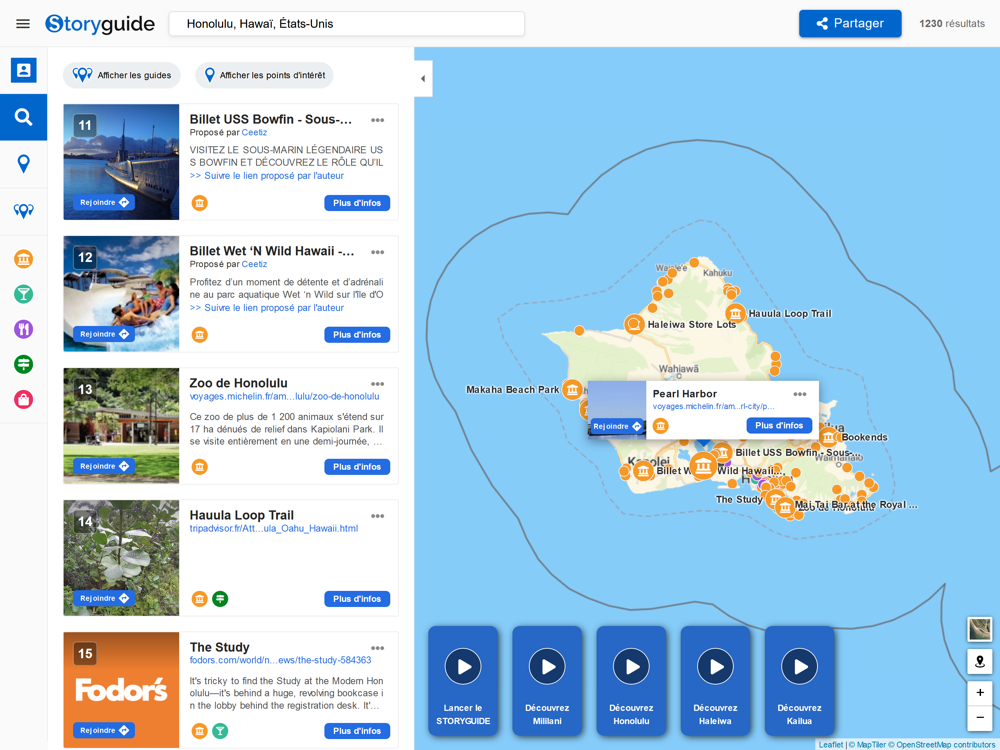The height and width of the screenshot is (750, 1000).
Task: Zoom in on the map
Action: point(980,693)
